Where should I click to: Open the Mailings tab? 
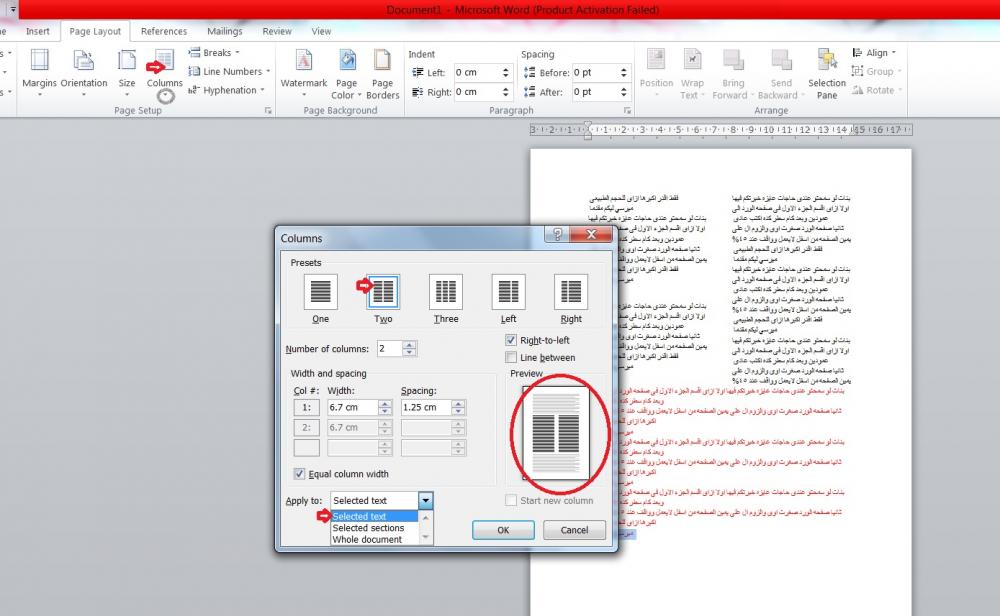coord(224,31)
